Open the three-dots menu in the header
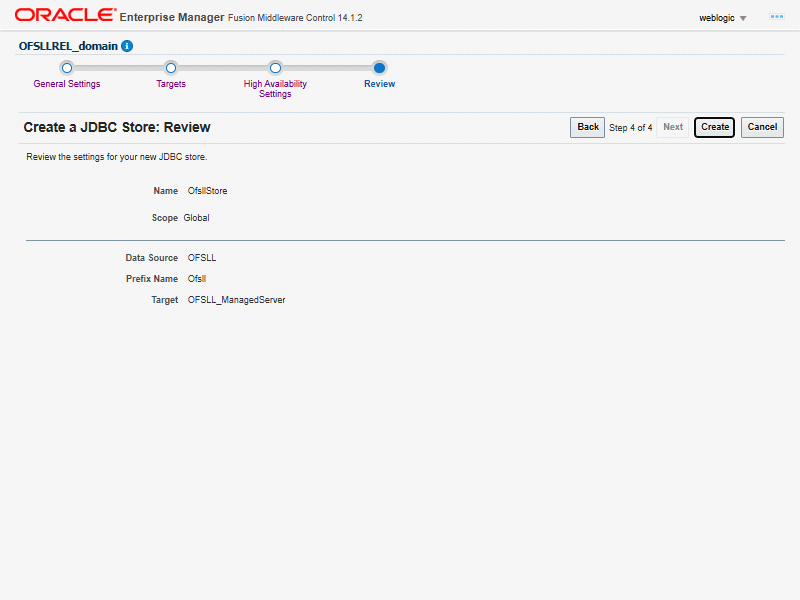The width and height of the screenshot is (800, 600). click(x=777, y=17)
